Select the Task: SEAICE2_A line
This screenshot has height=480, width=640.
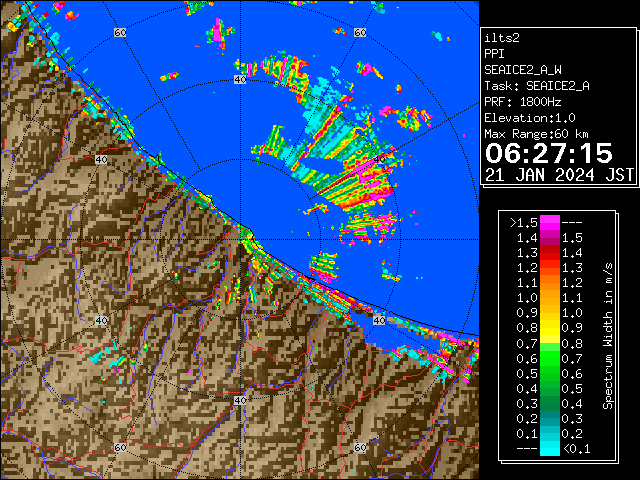[537, 86]
